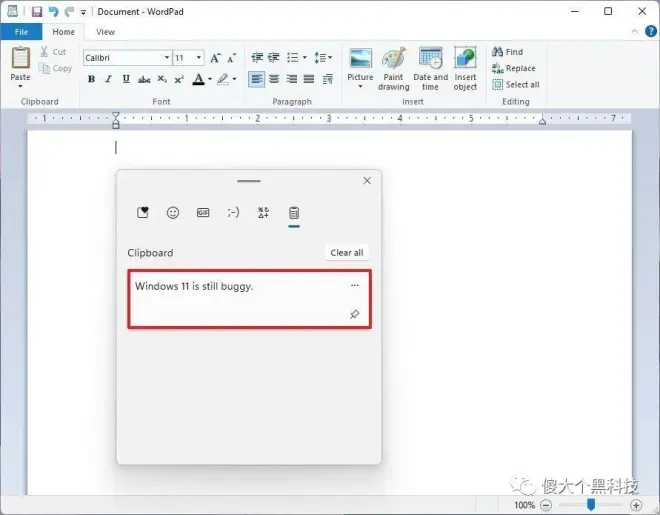Open the list style dropdown arrow
Image resolution: width=660 pixels, height=515 pixels.
(x=305, y=57)
